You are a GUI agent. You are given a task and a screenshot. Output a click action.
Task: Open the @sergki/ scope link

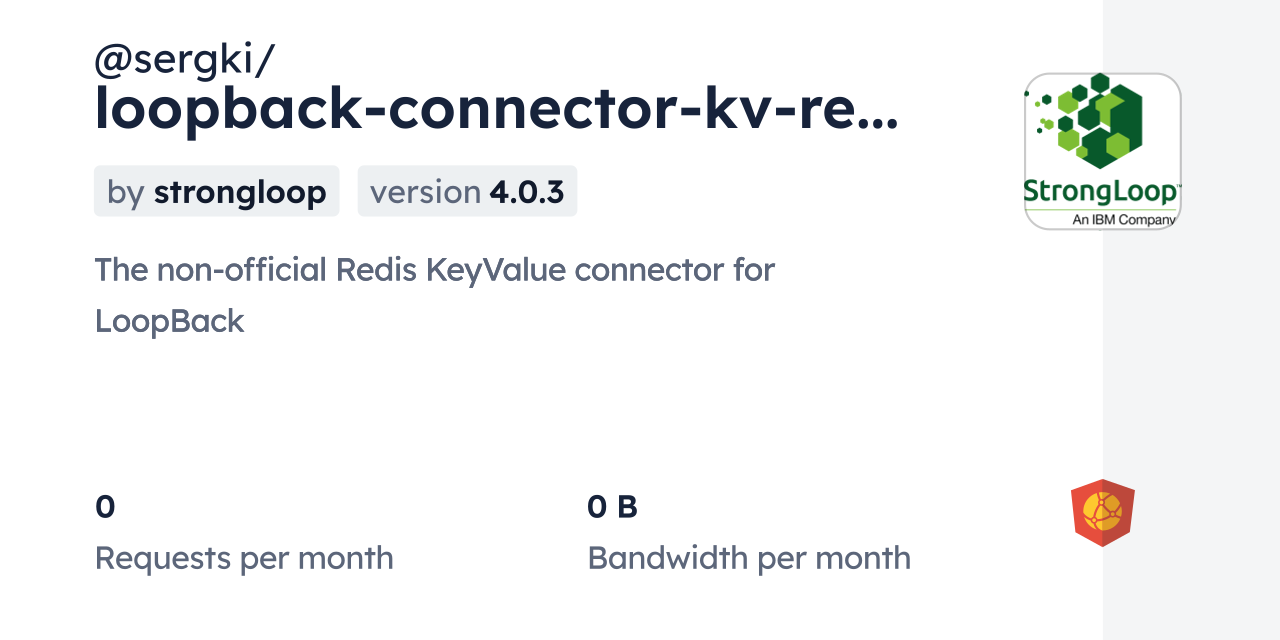[x=184, y=61]
